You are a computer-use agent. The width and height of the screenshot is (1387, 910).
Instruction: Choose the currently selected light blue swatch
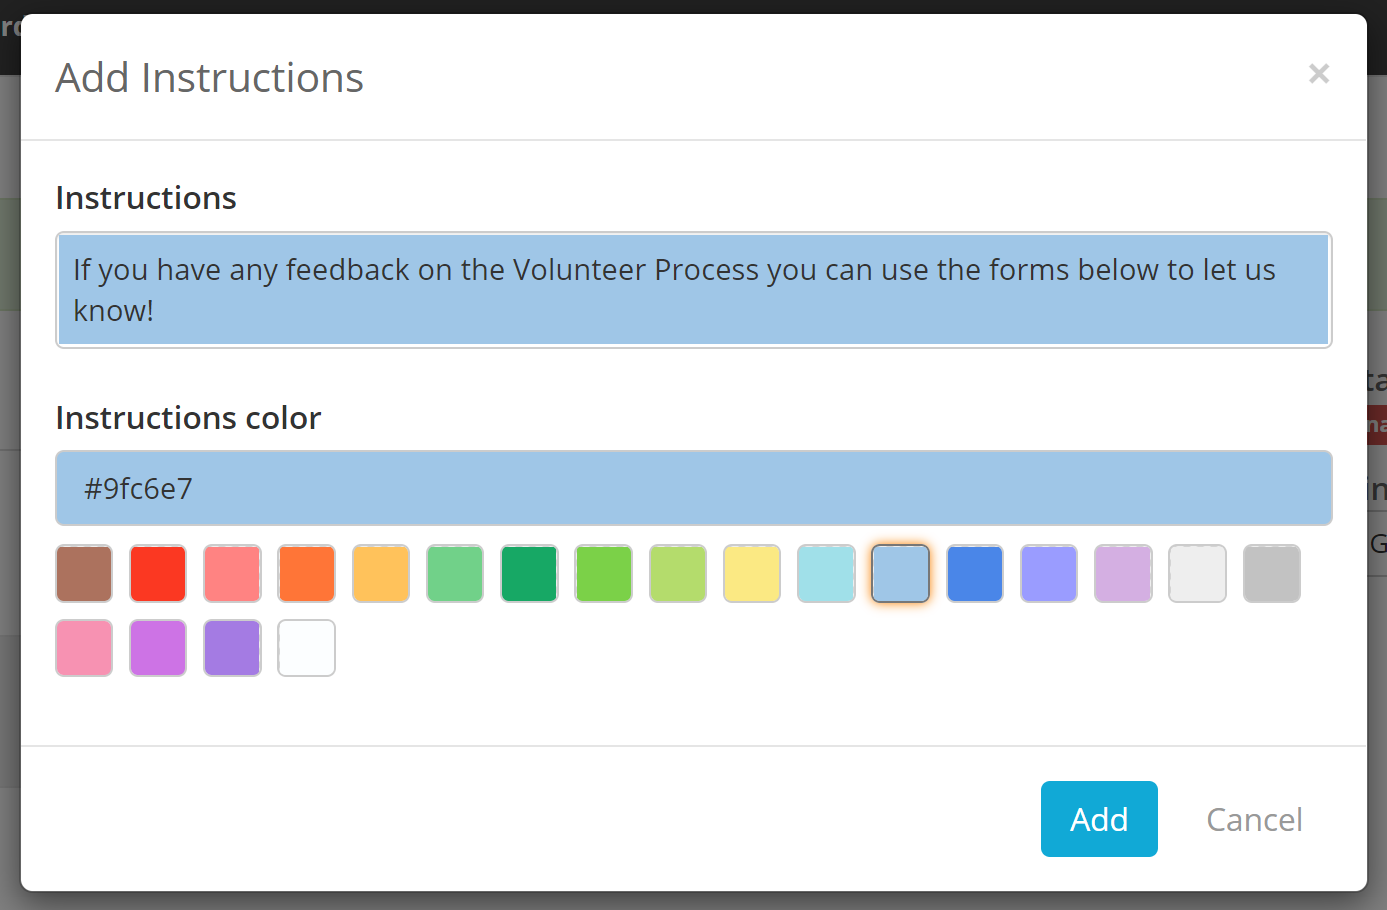pyautogui.click(x=899, y=573)
